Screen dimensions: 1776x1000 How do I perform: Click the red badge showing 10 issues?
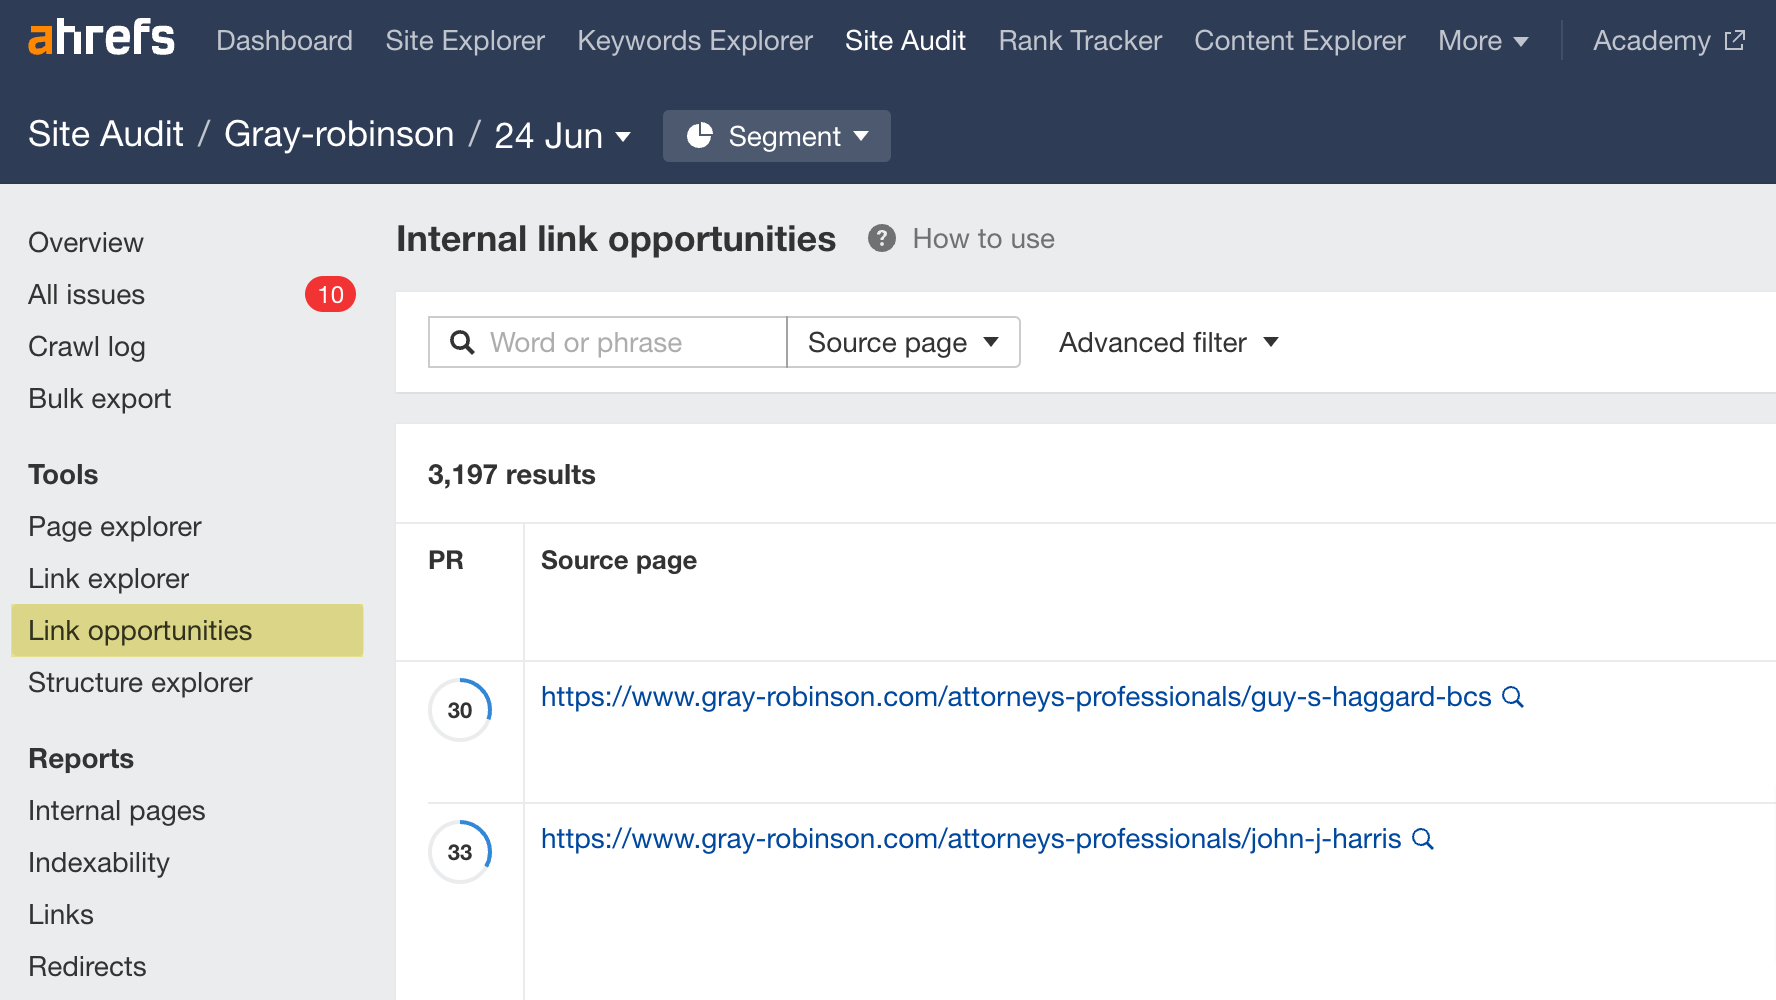click(x=330, y=294)
